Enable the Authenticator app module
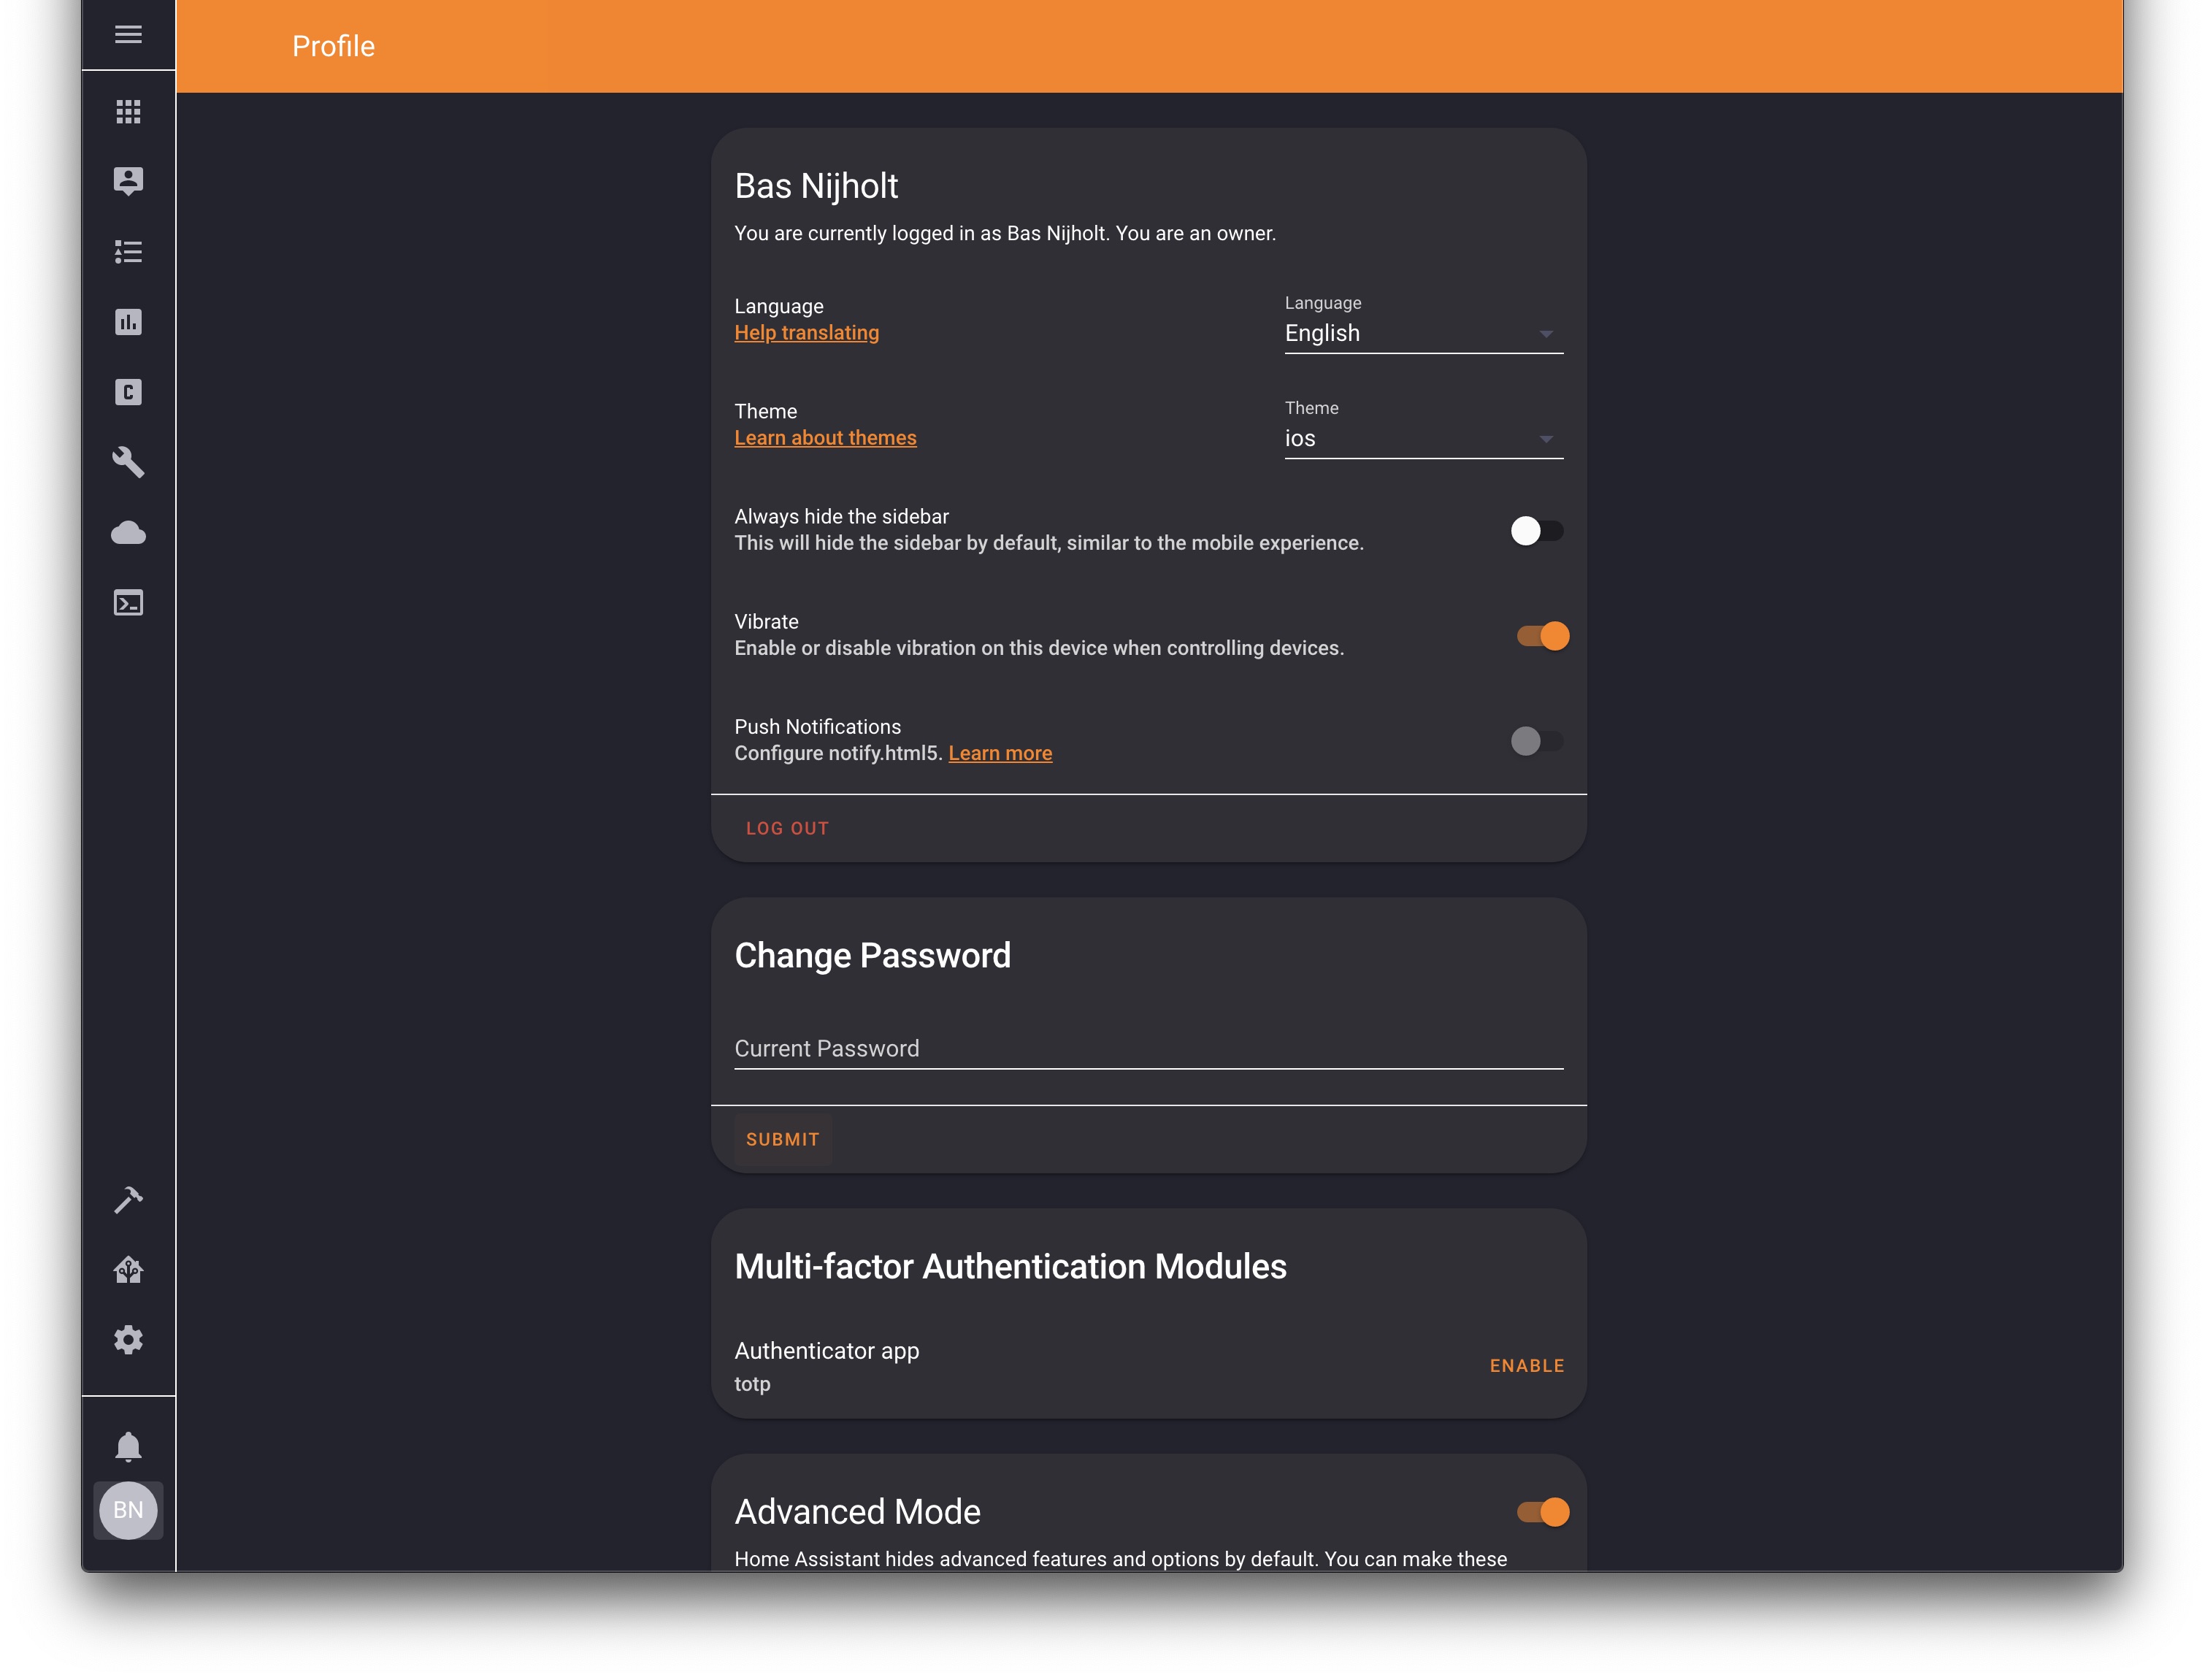 1526,1366
